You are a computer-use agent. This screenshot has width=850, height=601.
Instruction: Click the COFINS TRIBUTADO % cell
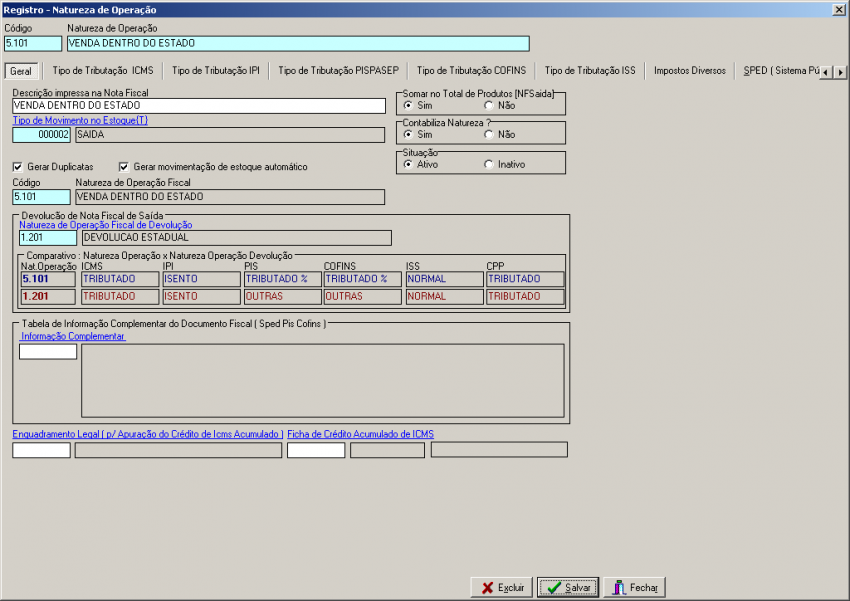click(x=363, y=279)
